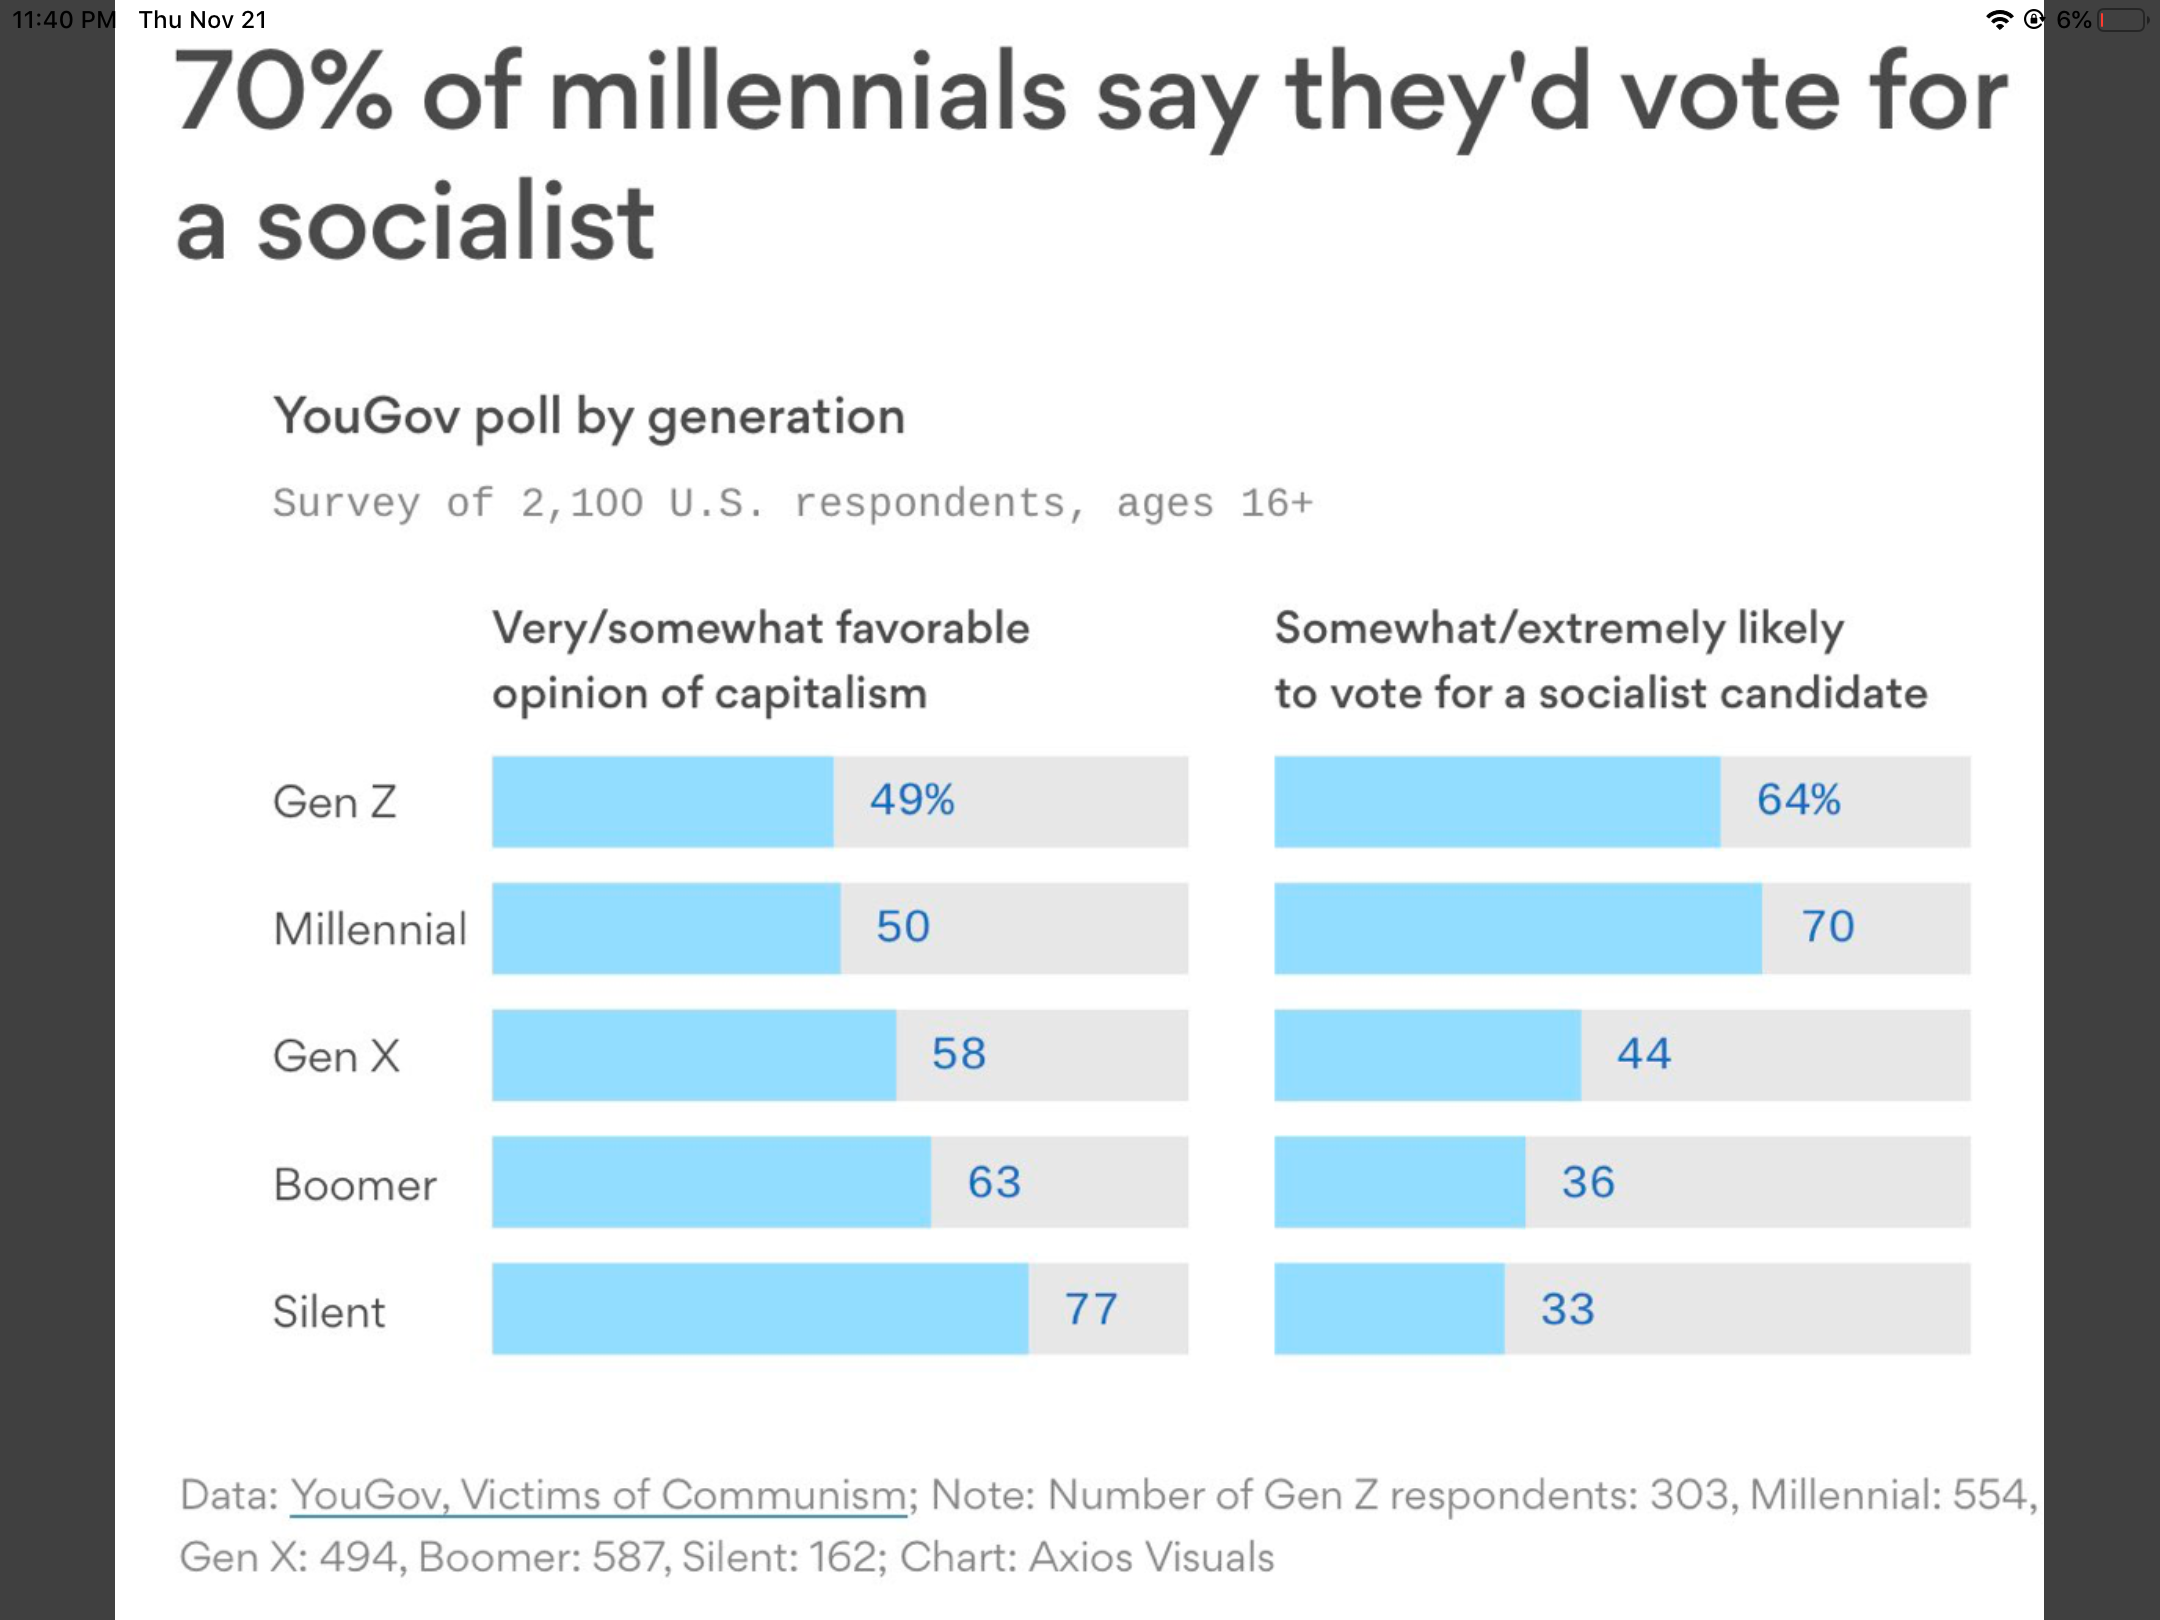
Task: Select the Gen Z 49% capitalism bar
Action: [663, 802]
